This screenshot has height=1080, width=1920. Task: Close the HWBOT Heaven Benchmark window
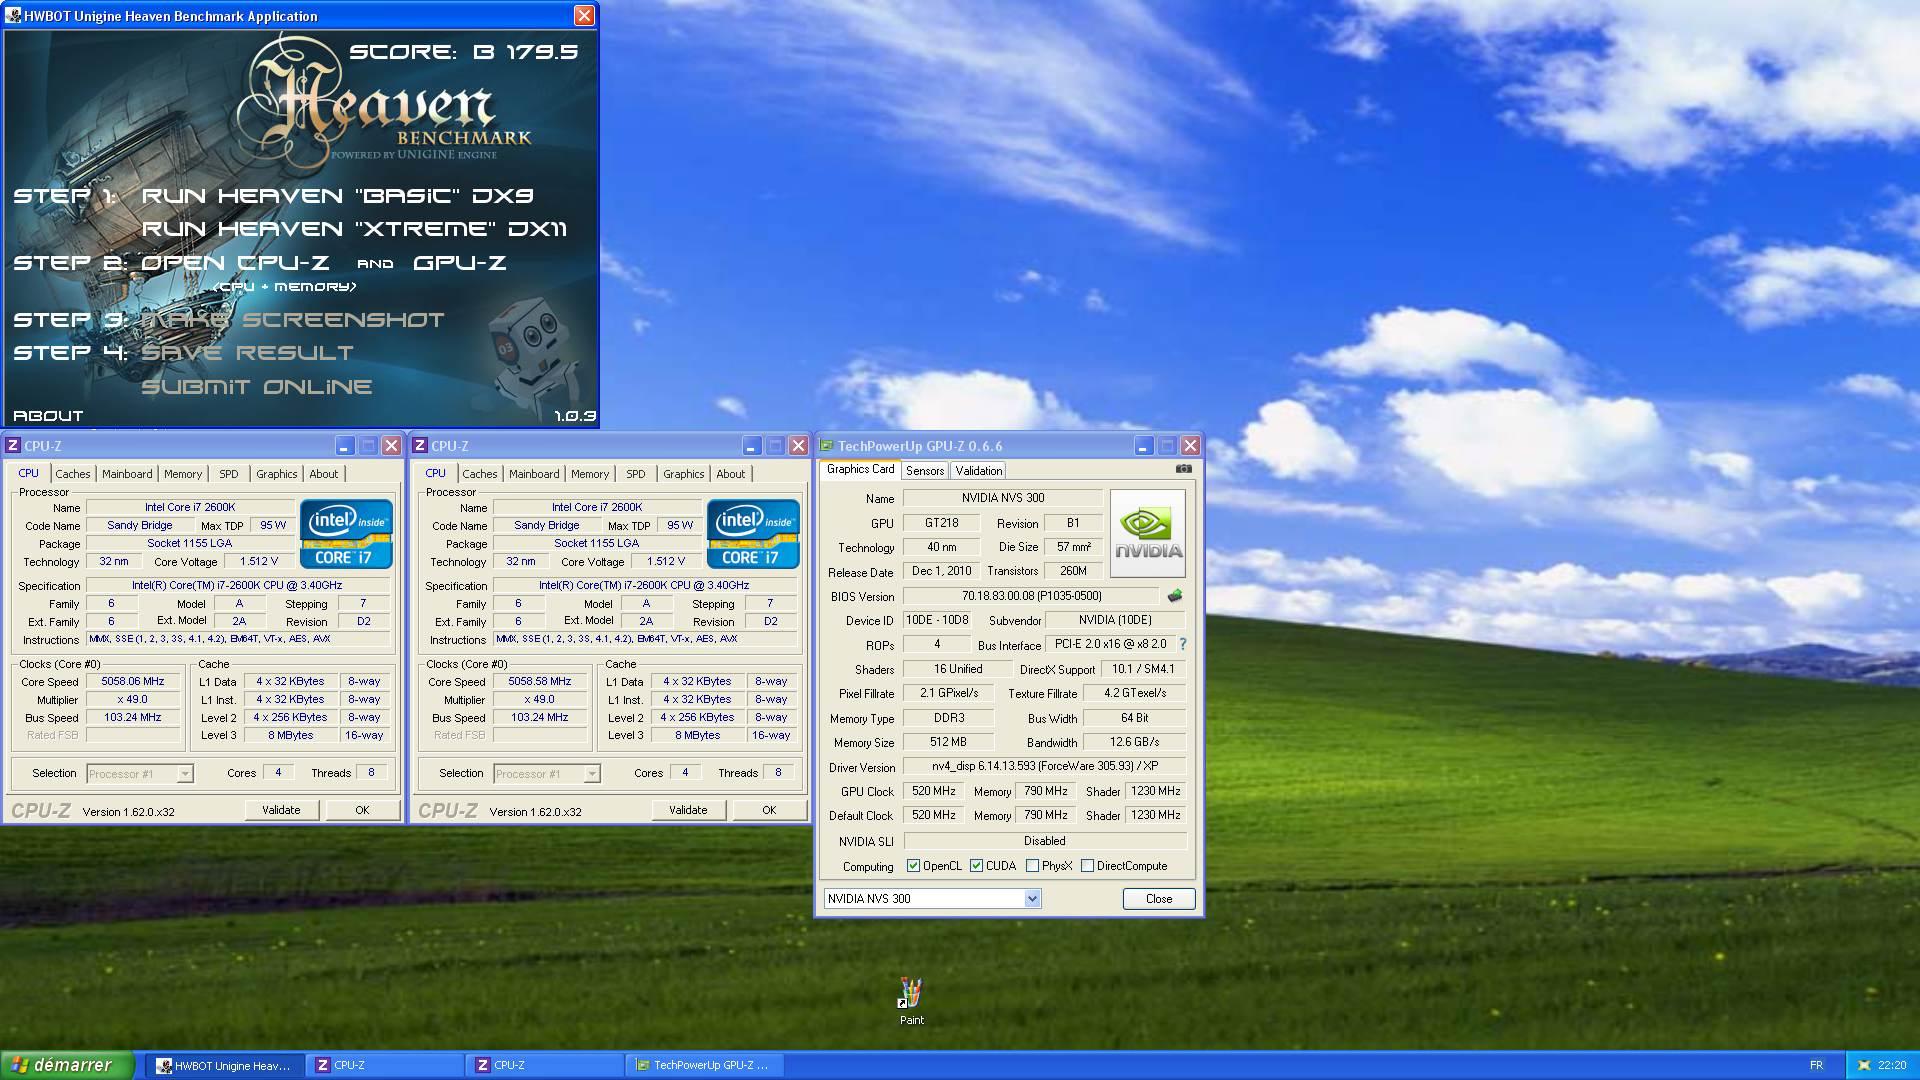[584, 16]
